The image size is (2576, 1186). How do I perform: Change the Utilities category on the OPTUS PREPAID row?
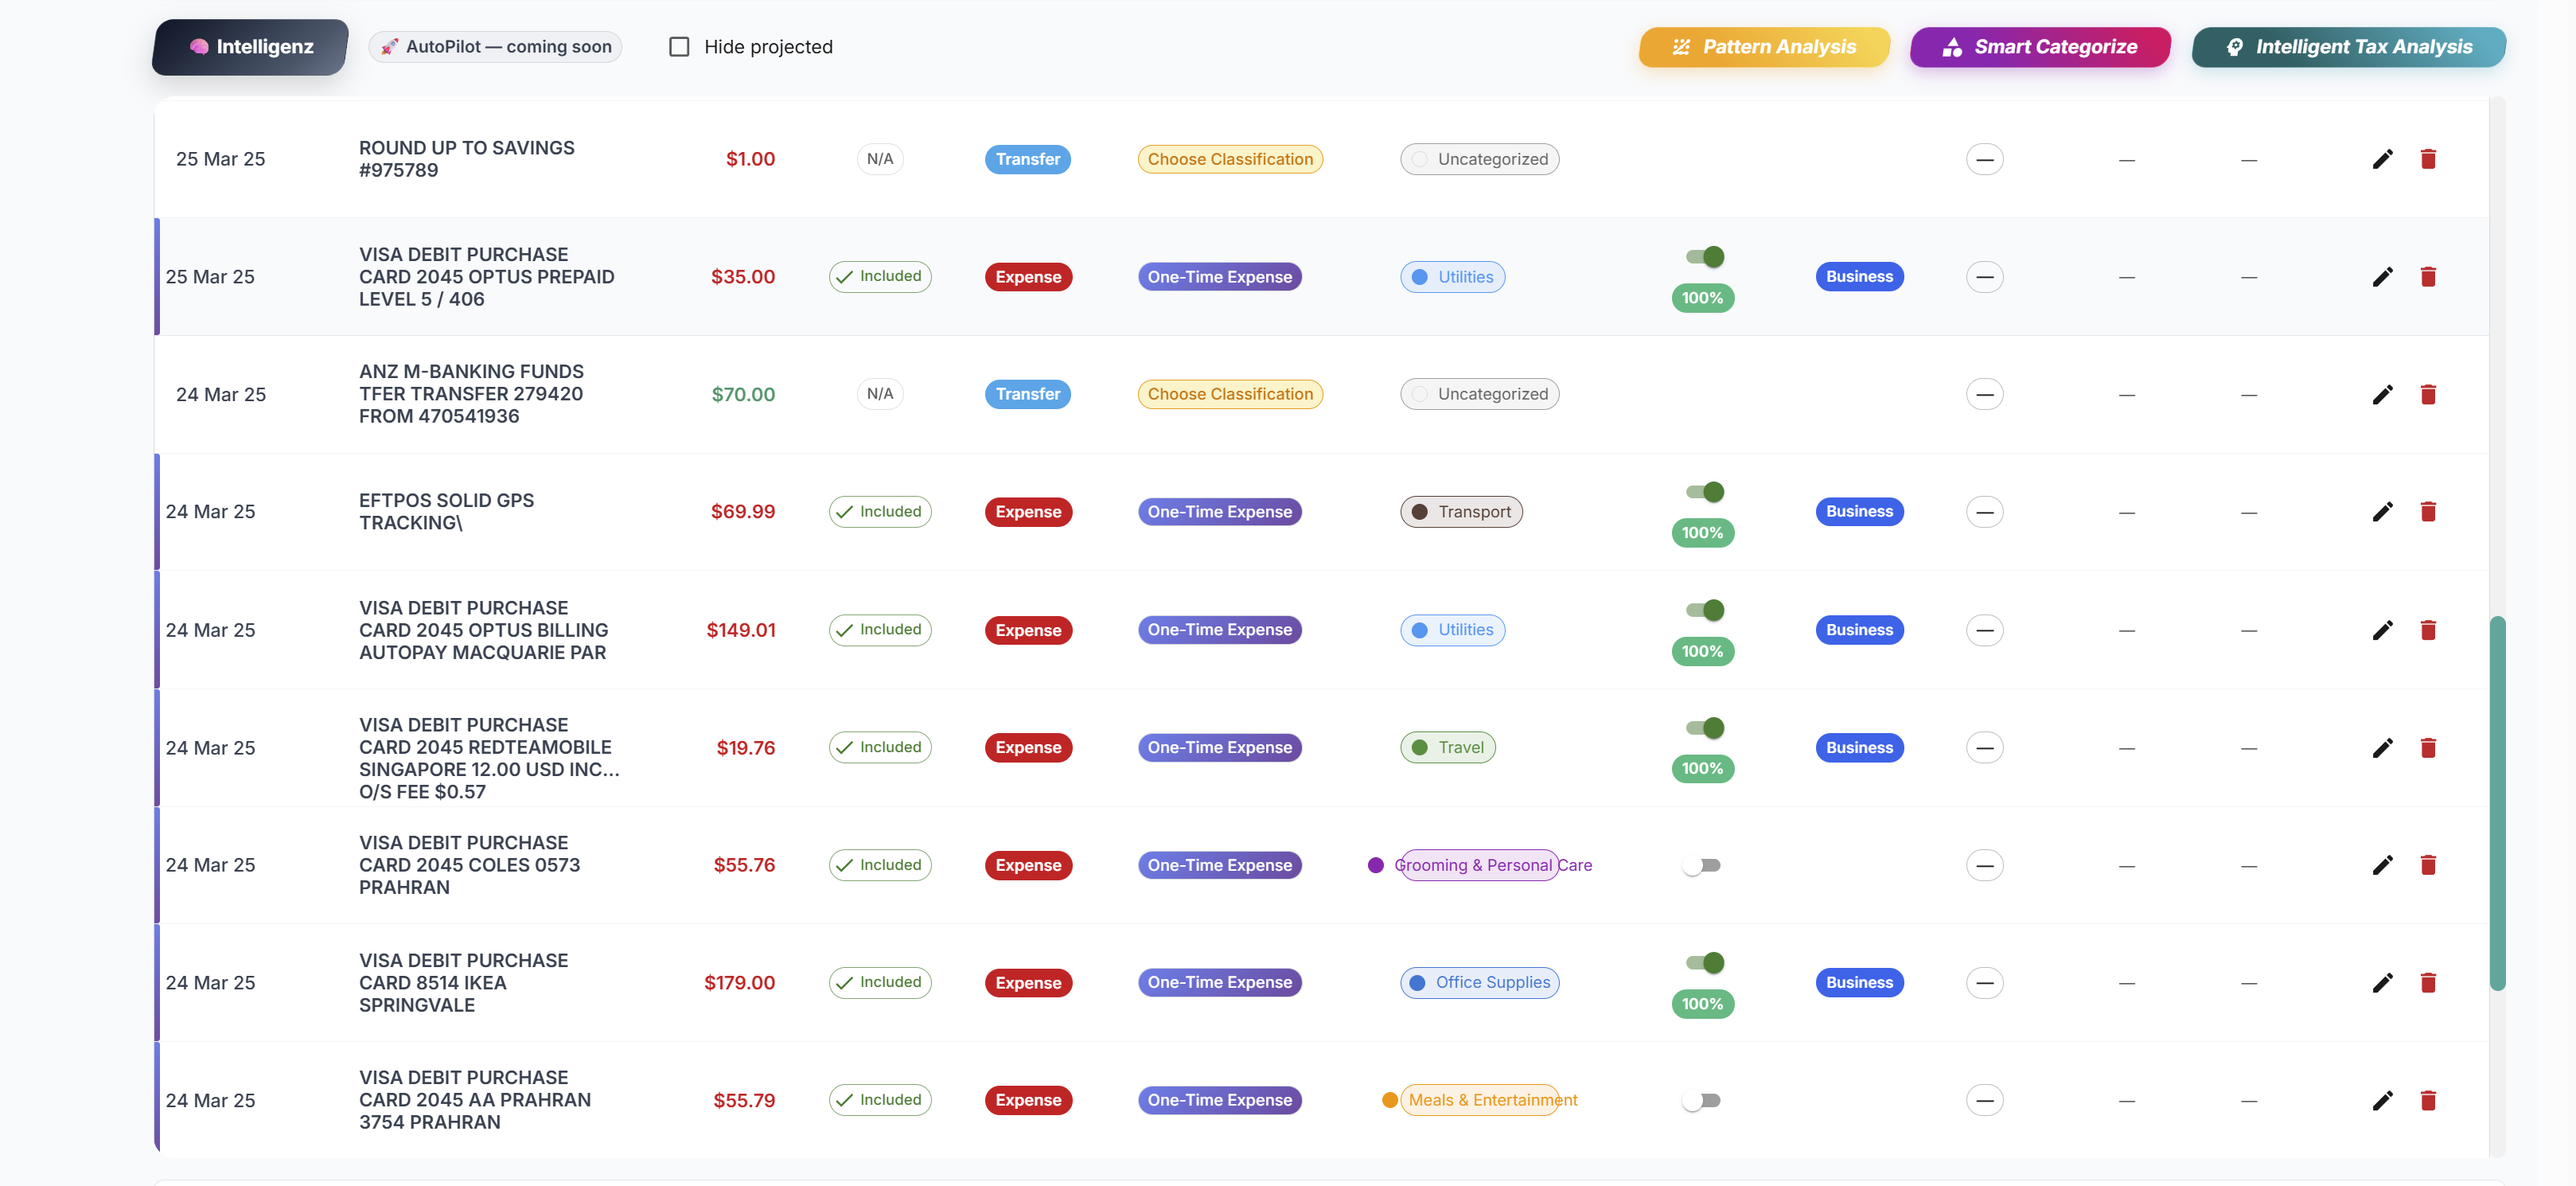tap(1452, 277)
